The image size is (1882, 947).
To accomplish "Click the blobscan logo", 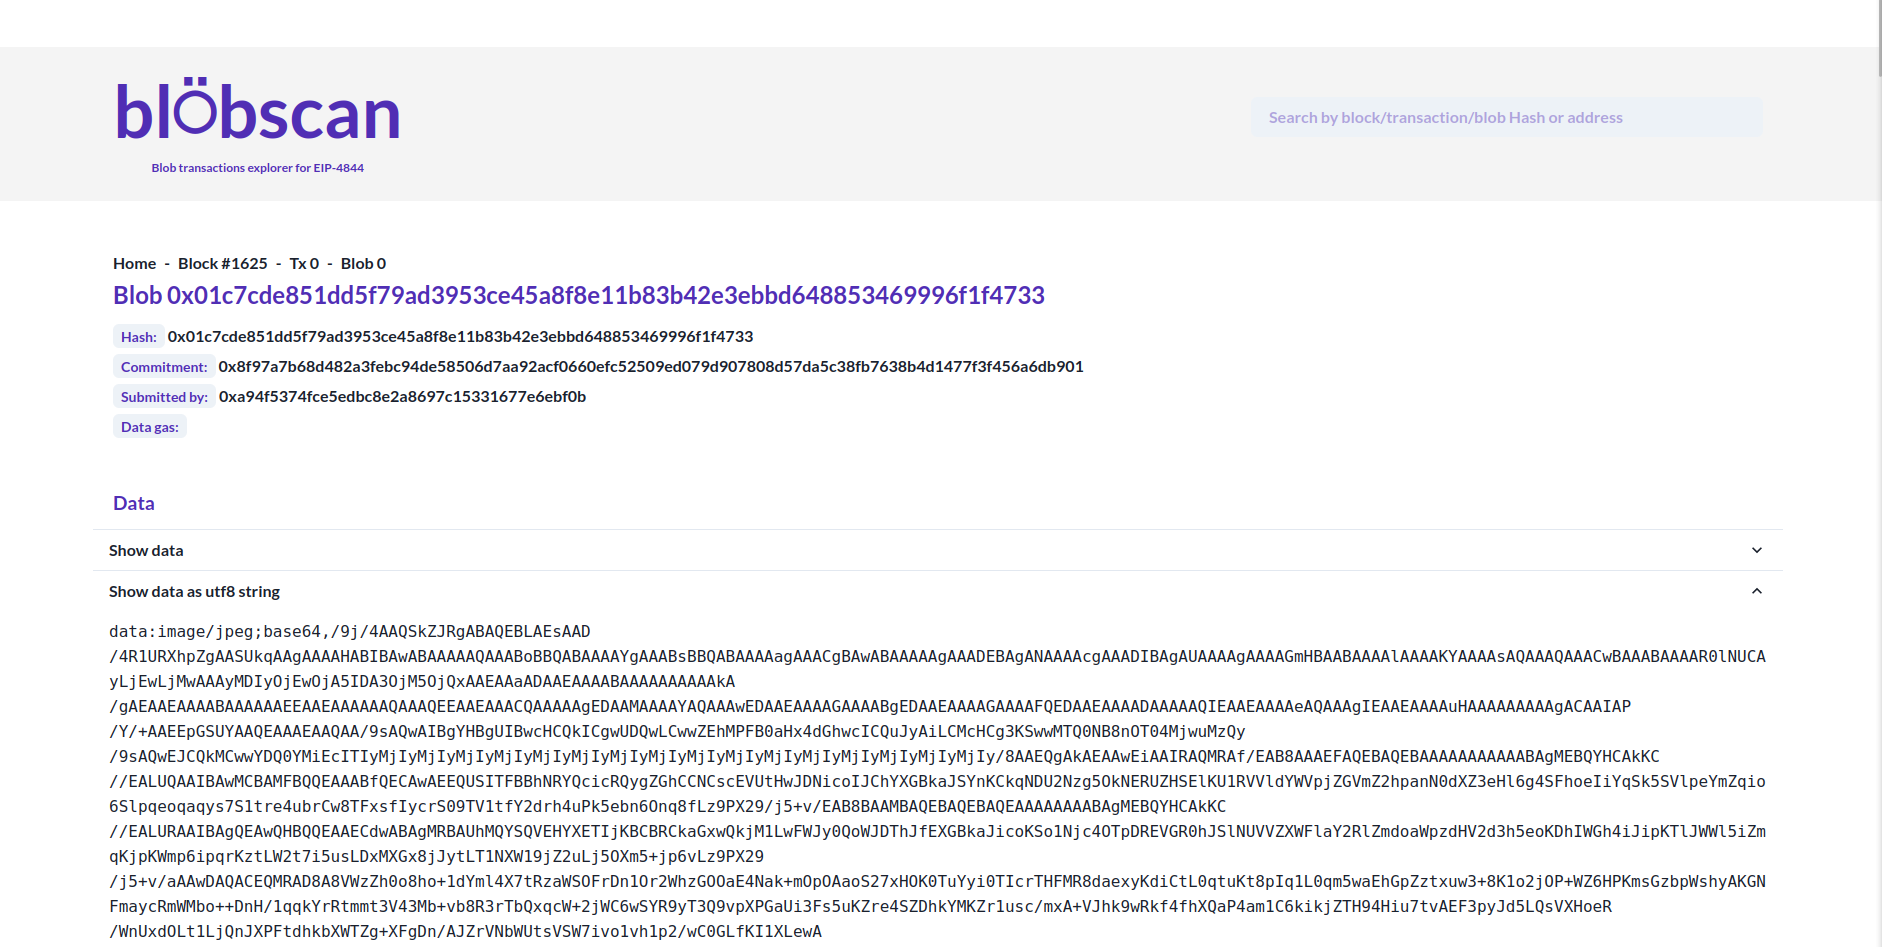I will click(x=258, y=110).
